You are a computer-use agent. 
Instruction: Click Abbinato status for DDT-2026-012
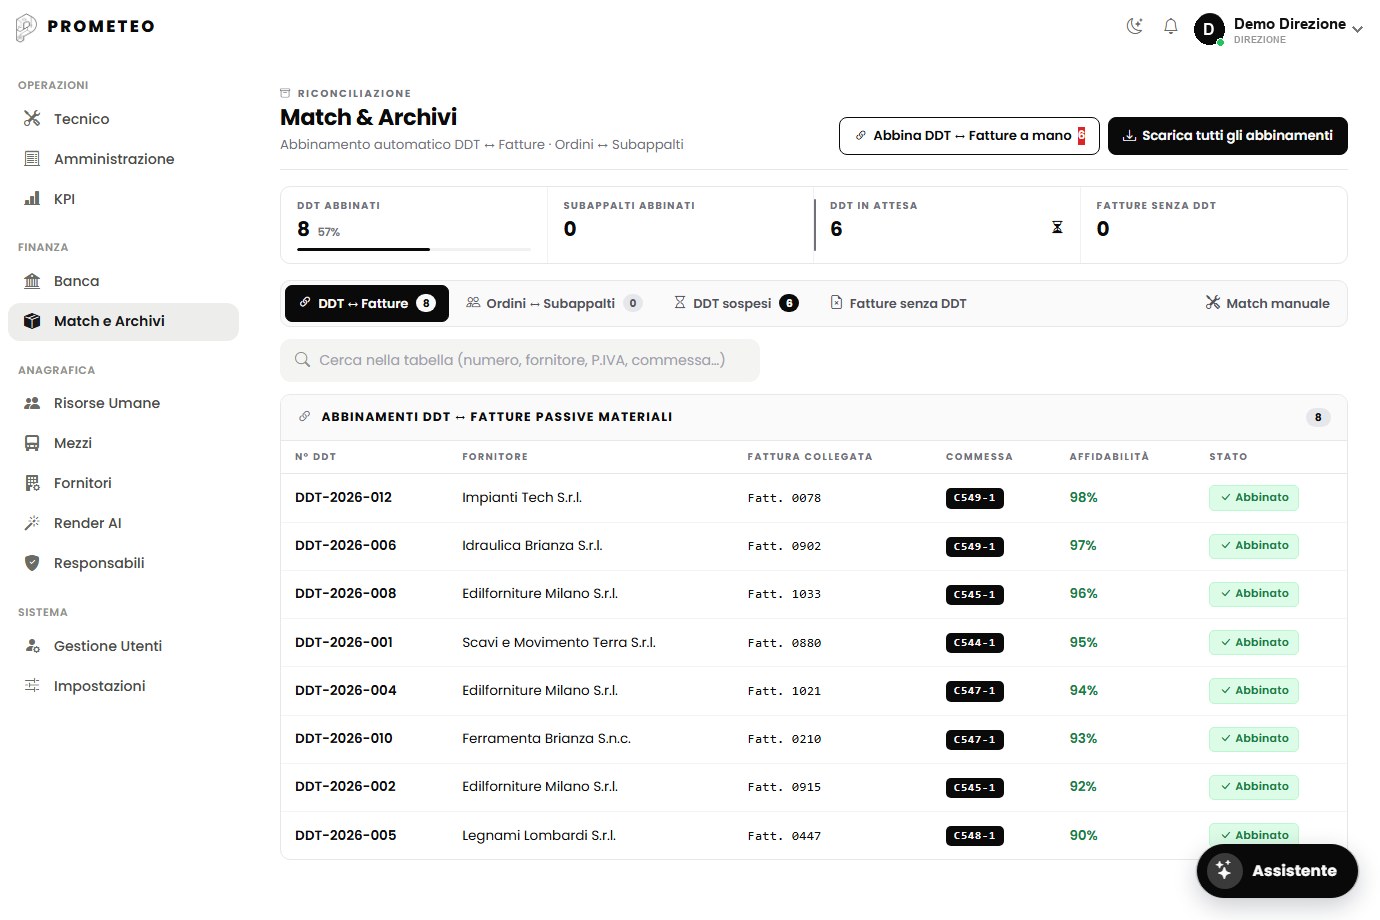1254,498
